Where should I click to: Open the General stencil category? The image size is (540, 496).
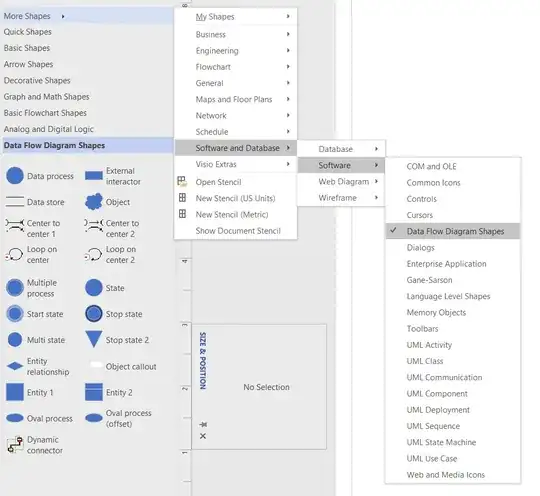pos(236,83)
